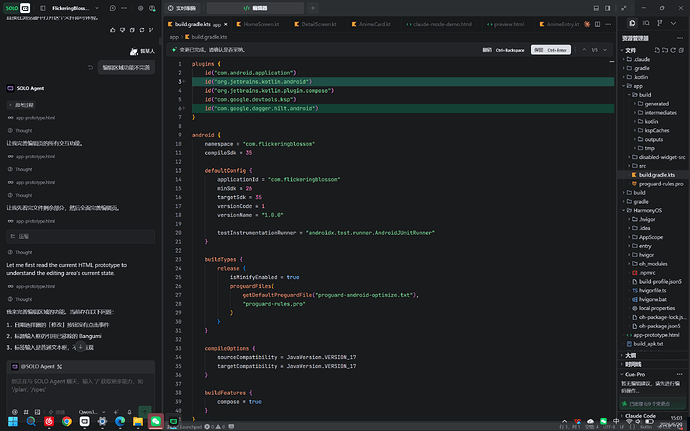
Task: Add a new view with plus button
Action: pyautogui.click(x=312, y=8)
